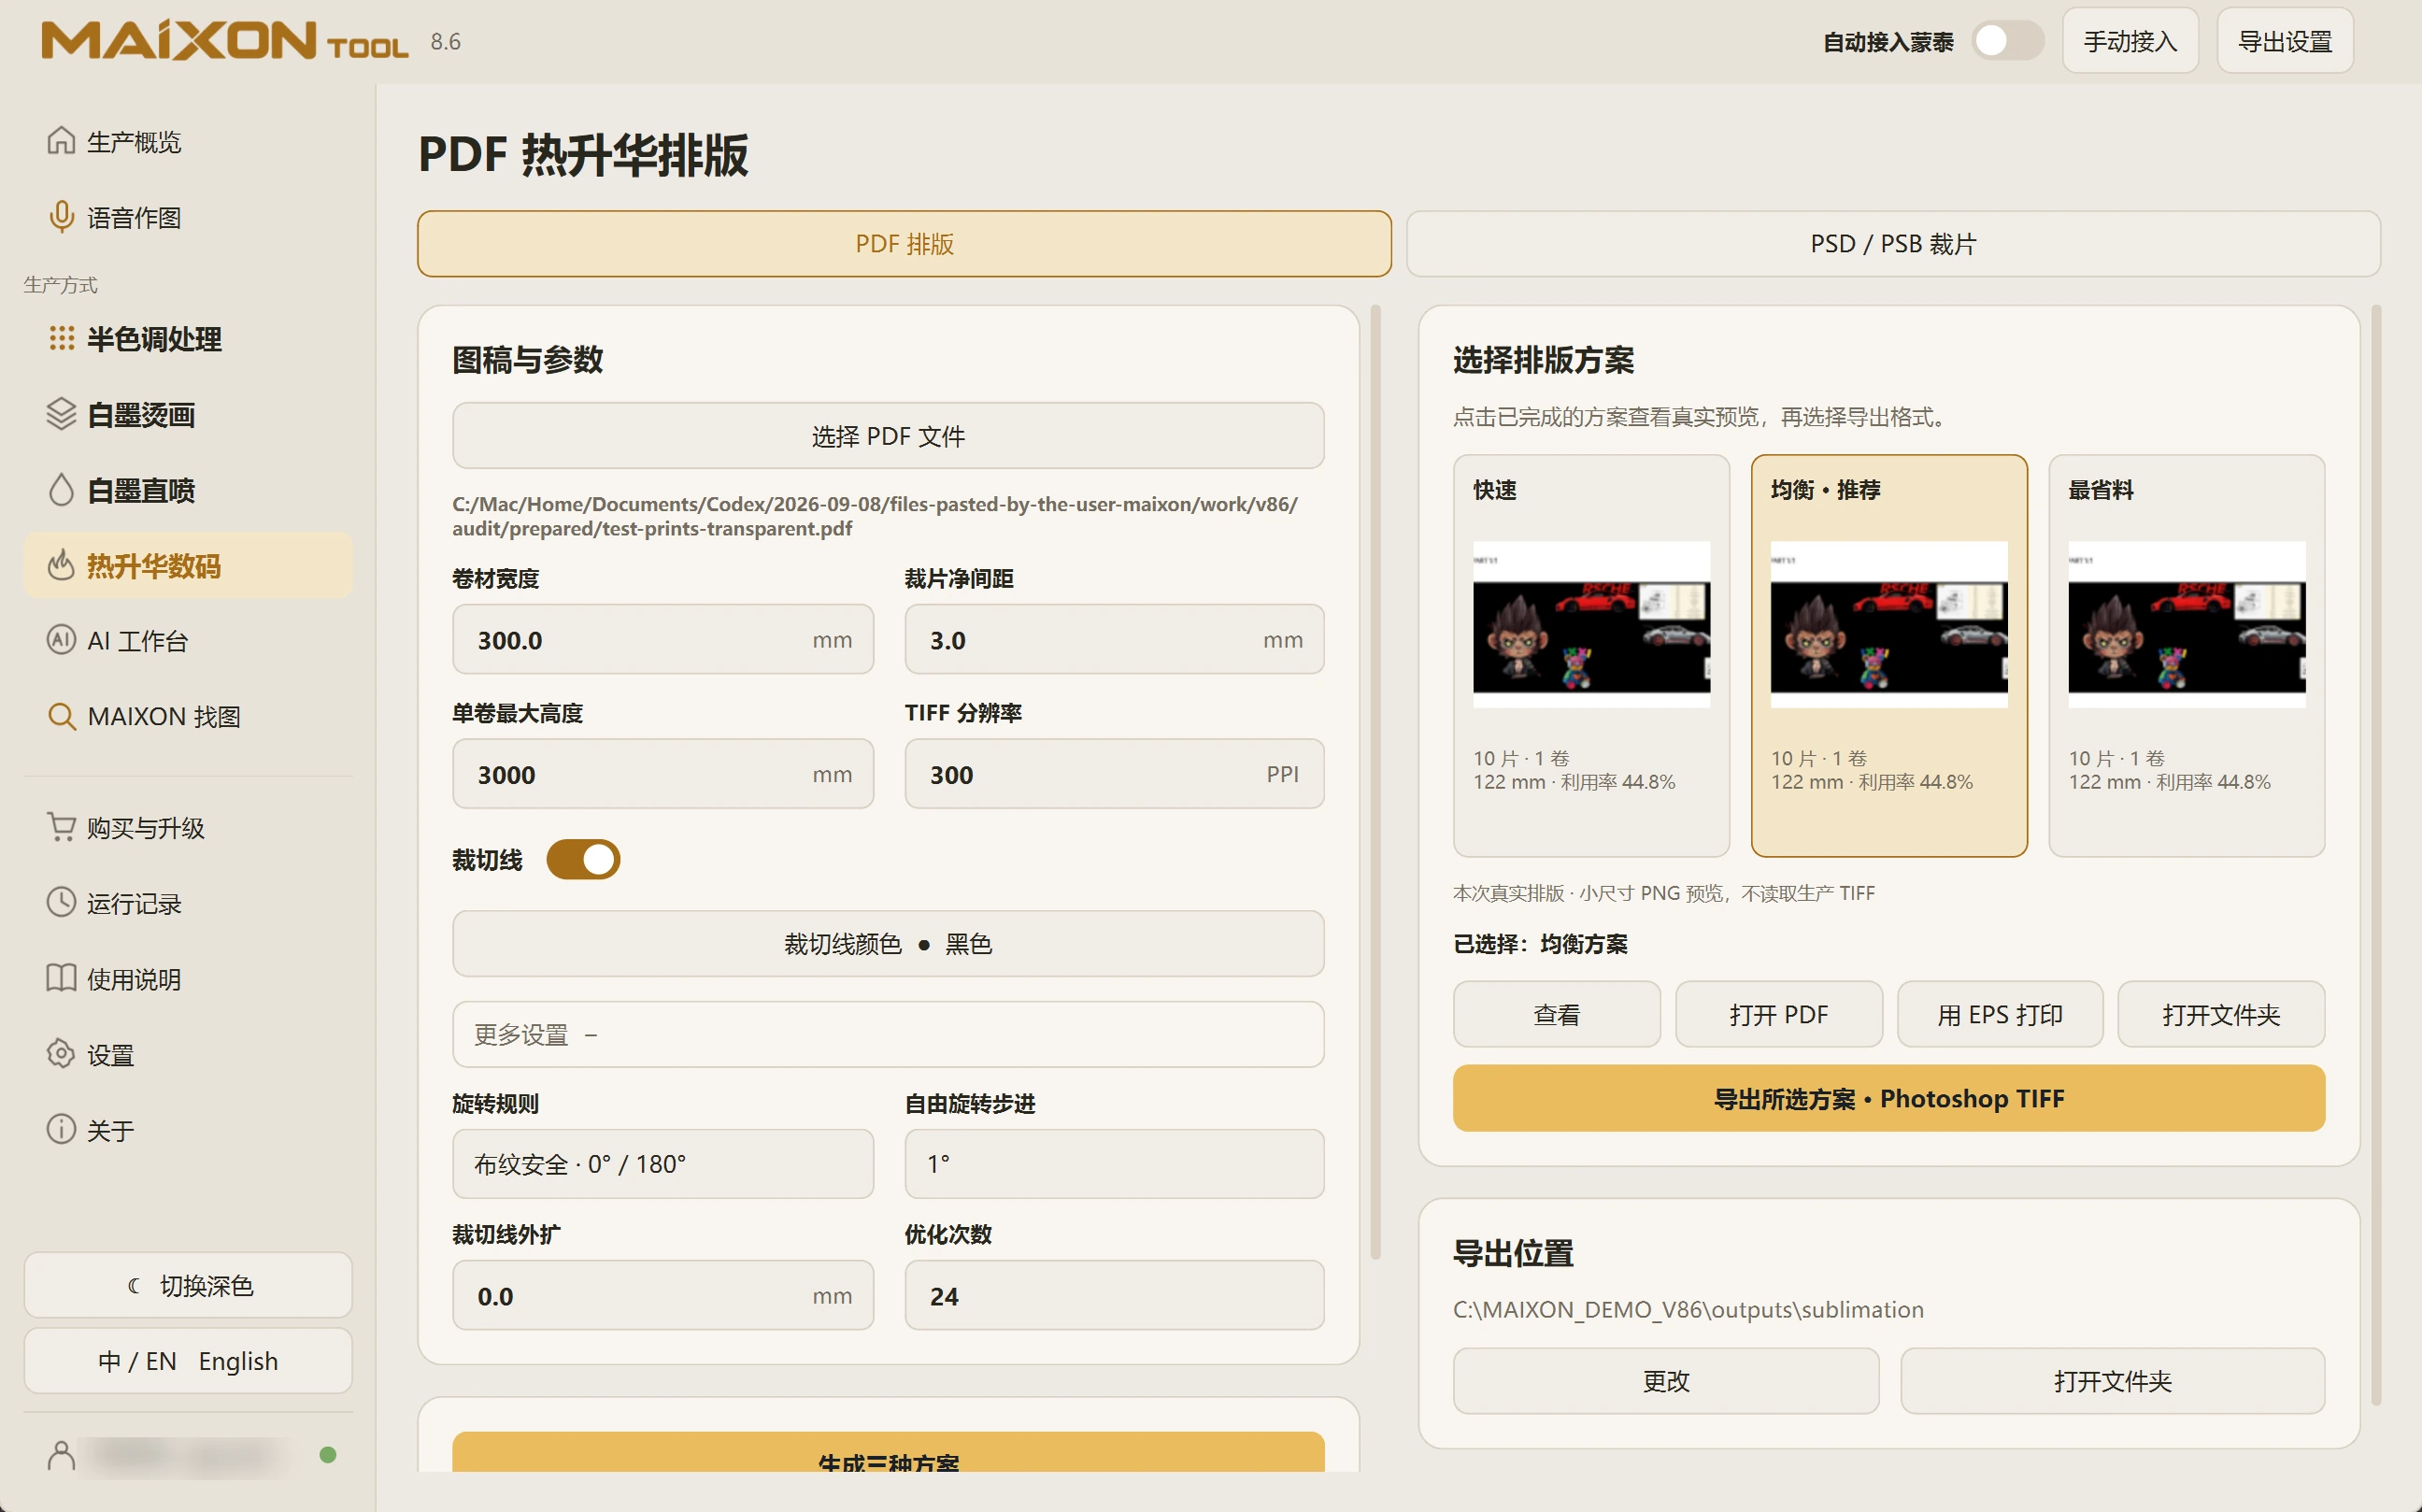
Task: Open the 旋转规则 dropdown
Action: [x=663, y=1164]
